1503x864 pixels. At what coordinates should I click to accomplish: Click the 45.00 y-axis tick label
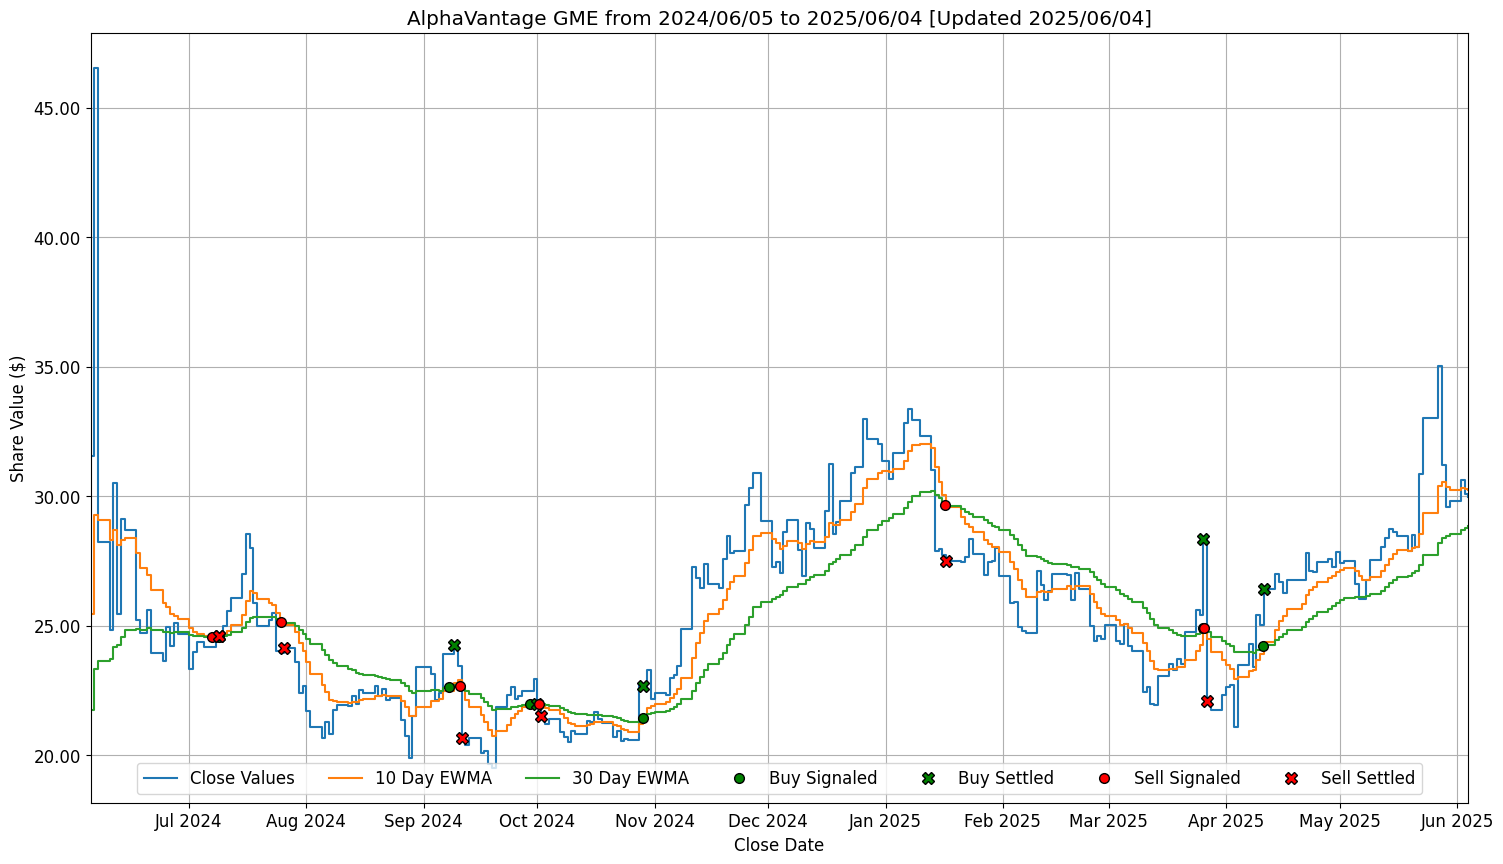tap(57, 109)
